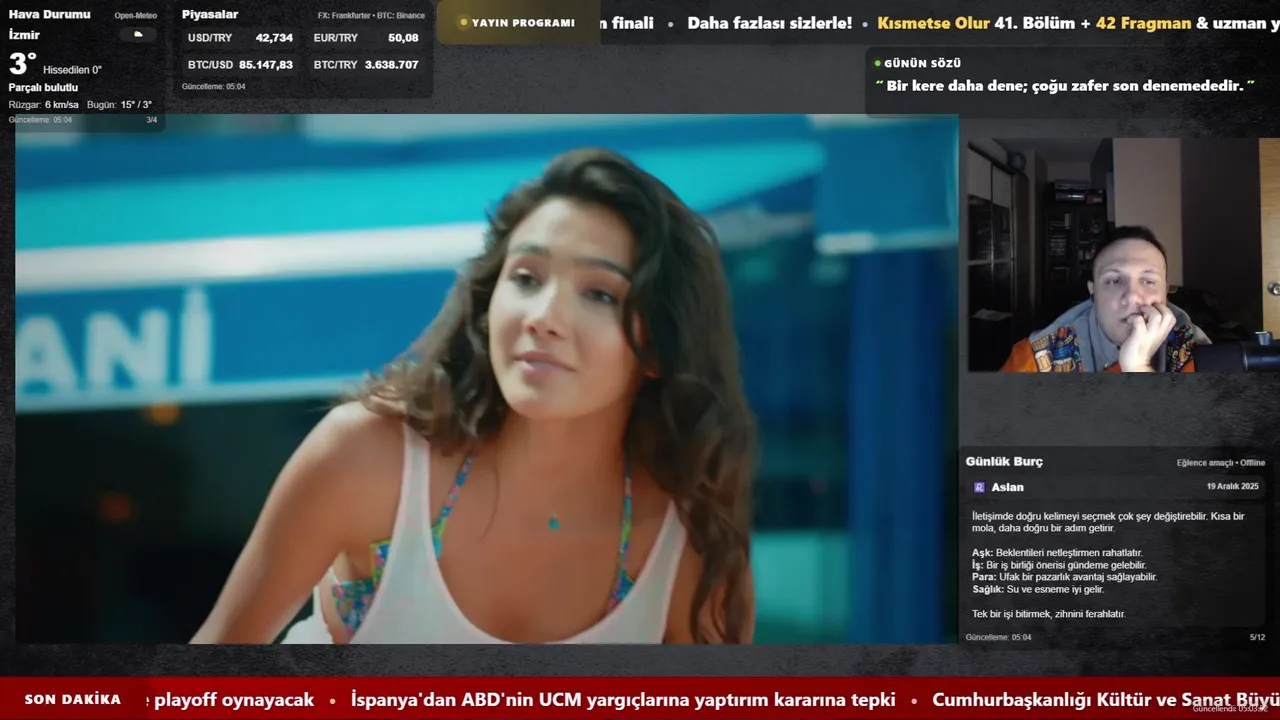Click the horoscope 5/12 page counter

tap(1257, 637)
